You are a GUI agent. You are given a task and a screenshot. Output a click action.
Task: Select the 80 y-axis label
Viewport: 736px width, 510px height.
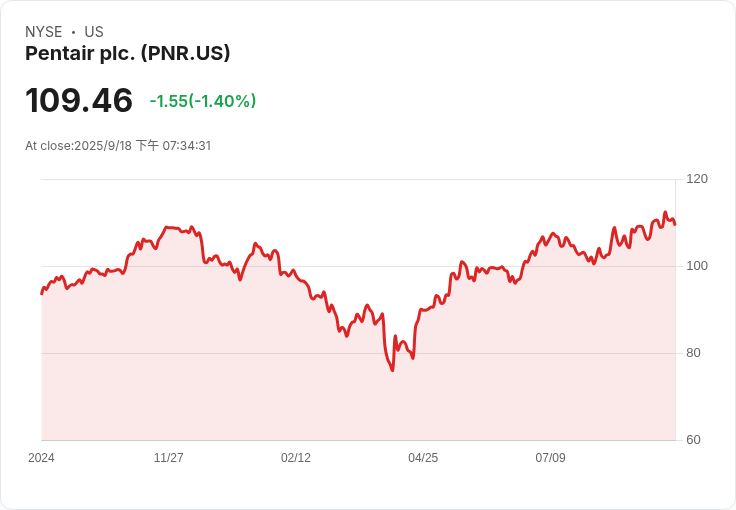693,353
